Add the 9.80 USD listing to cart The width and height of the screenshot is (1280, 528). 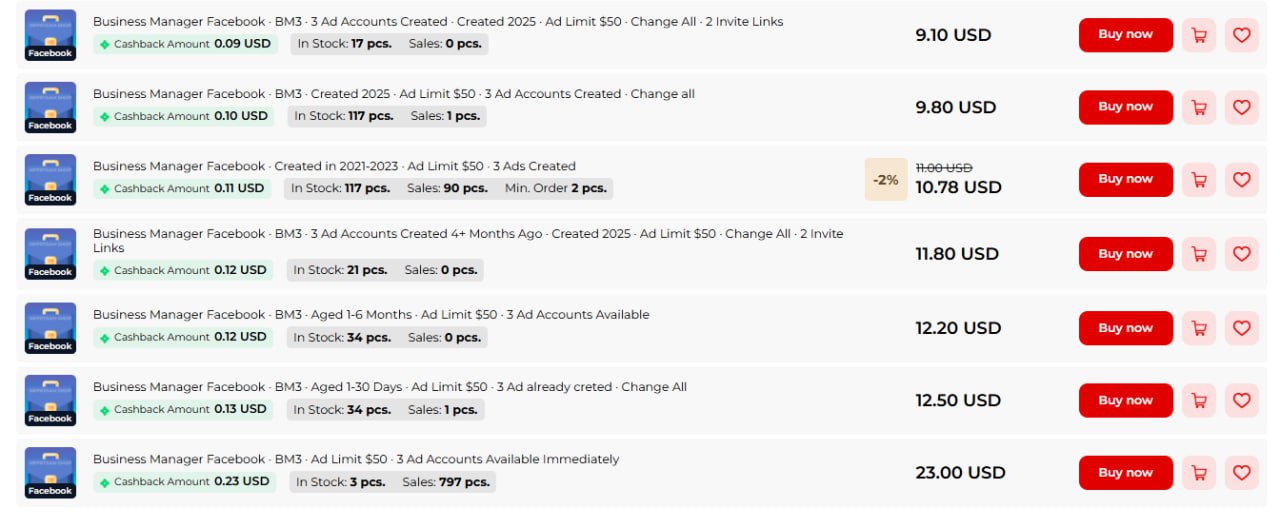click(x=1198, y=107)
